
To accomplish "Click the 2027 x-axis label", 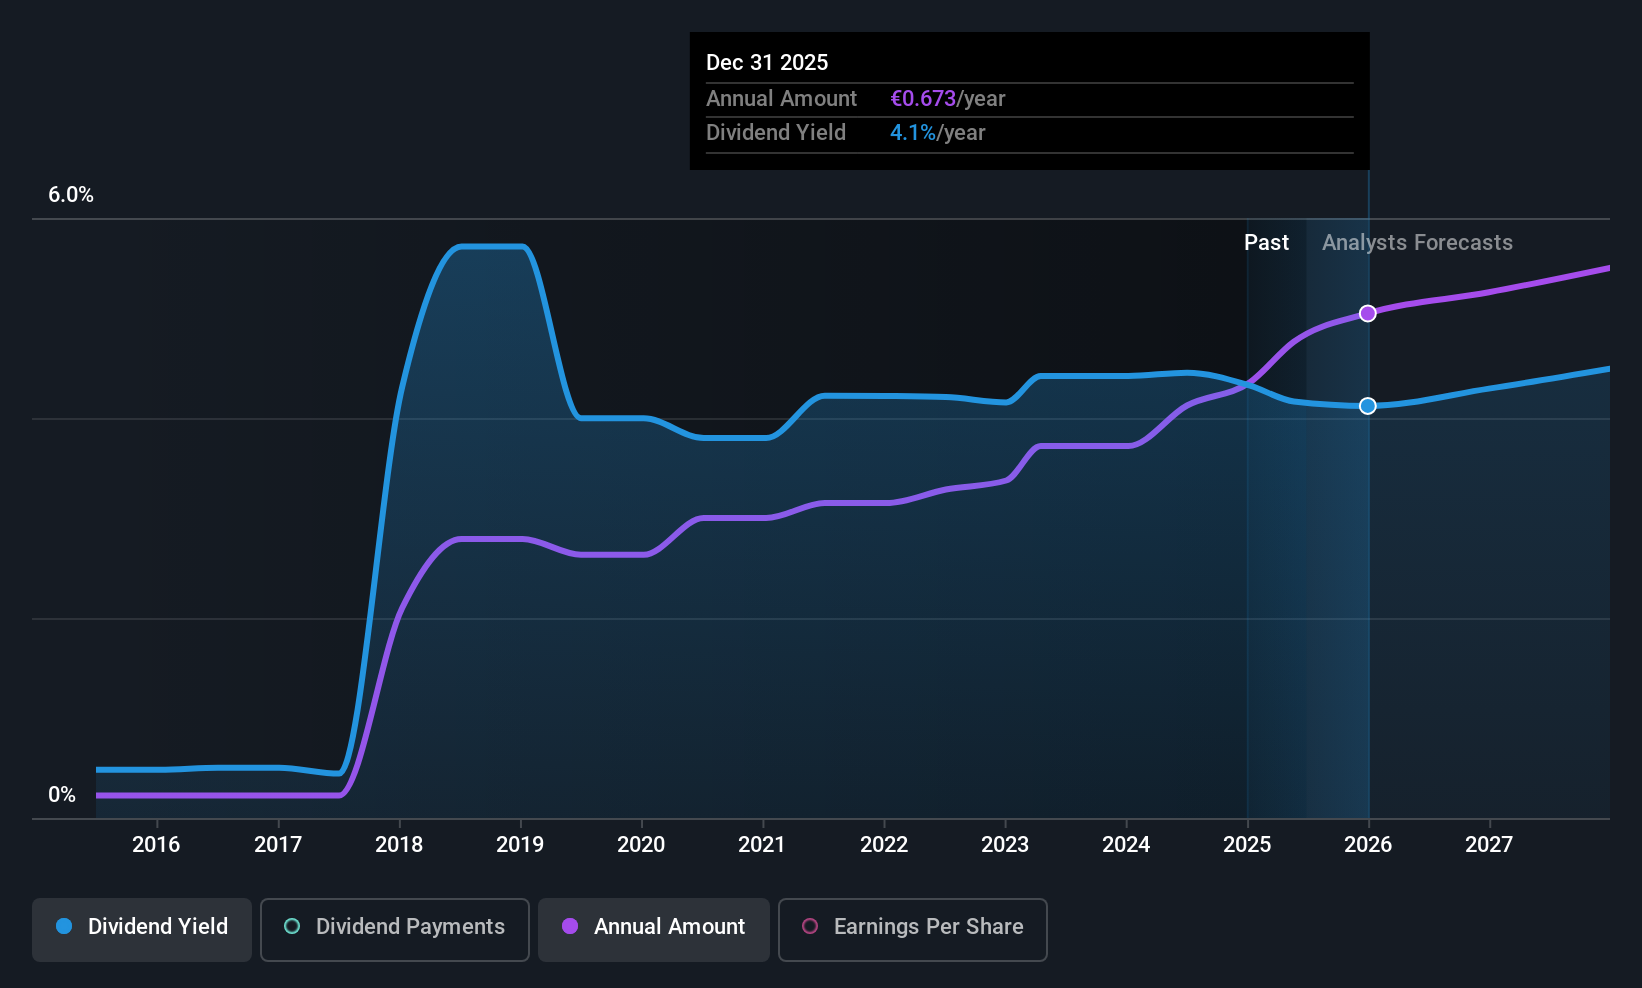I will (x=1489, y=845).
